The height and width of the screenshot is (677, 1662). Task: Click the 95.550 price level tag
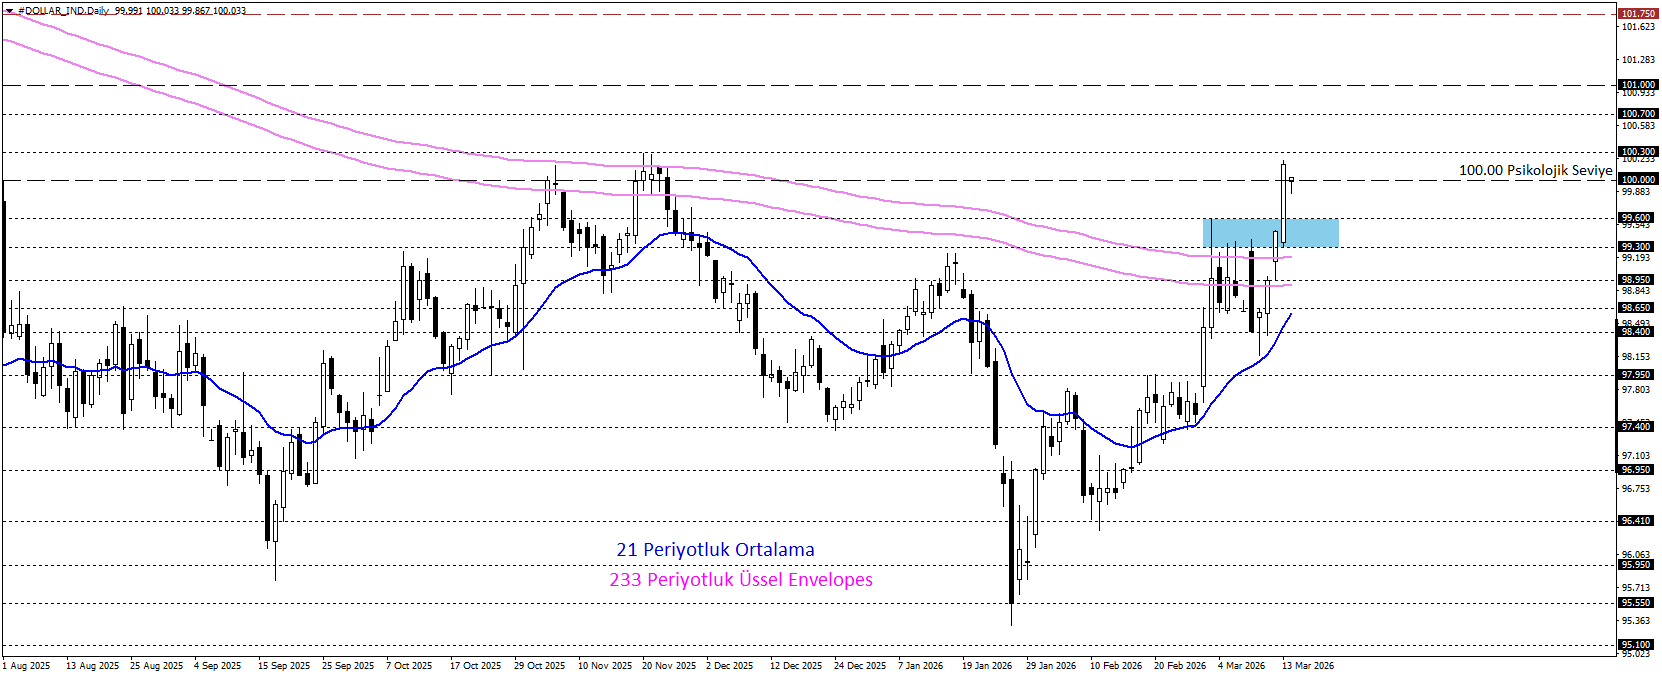[x=1636, y=603]
